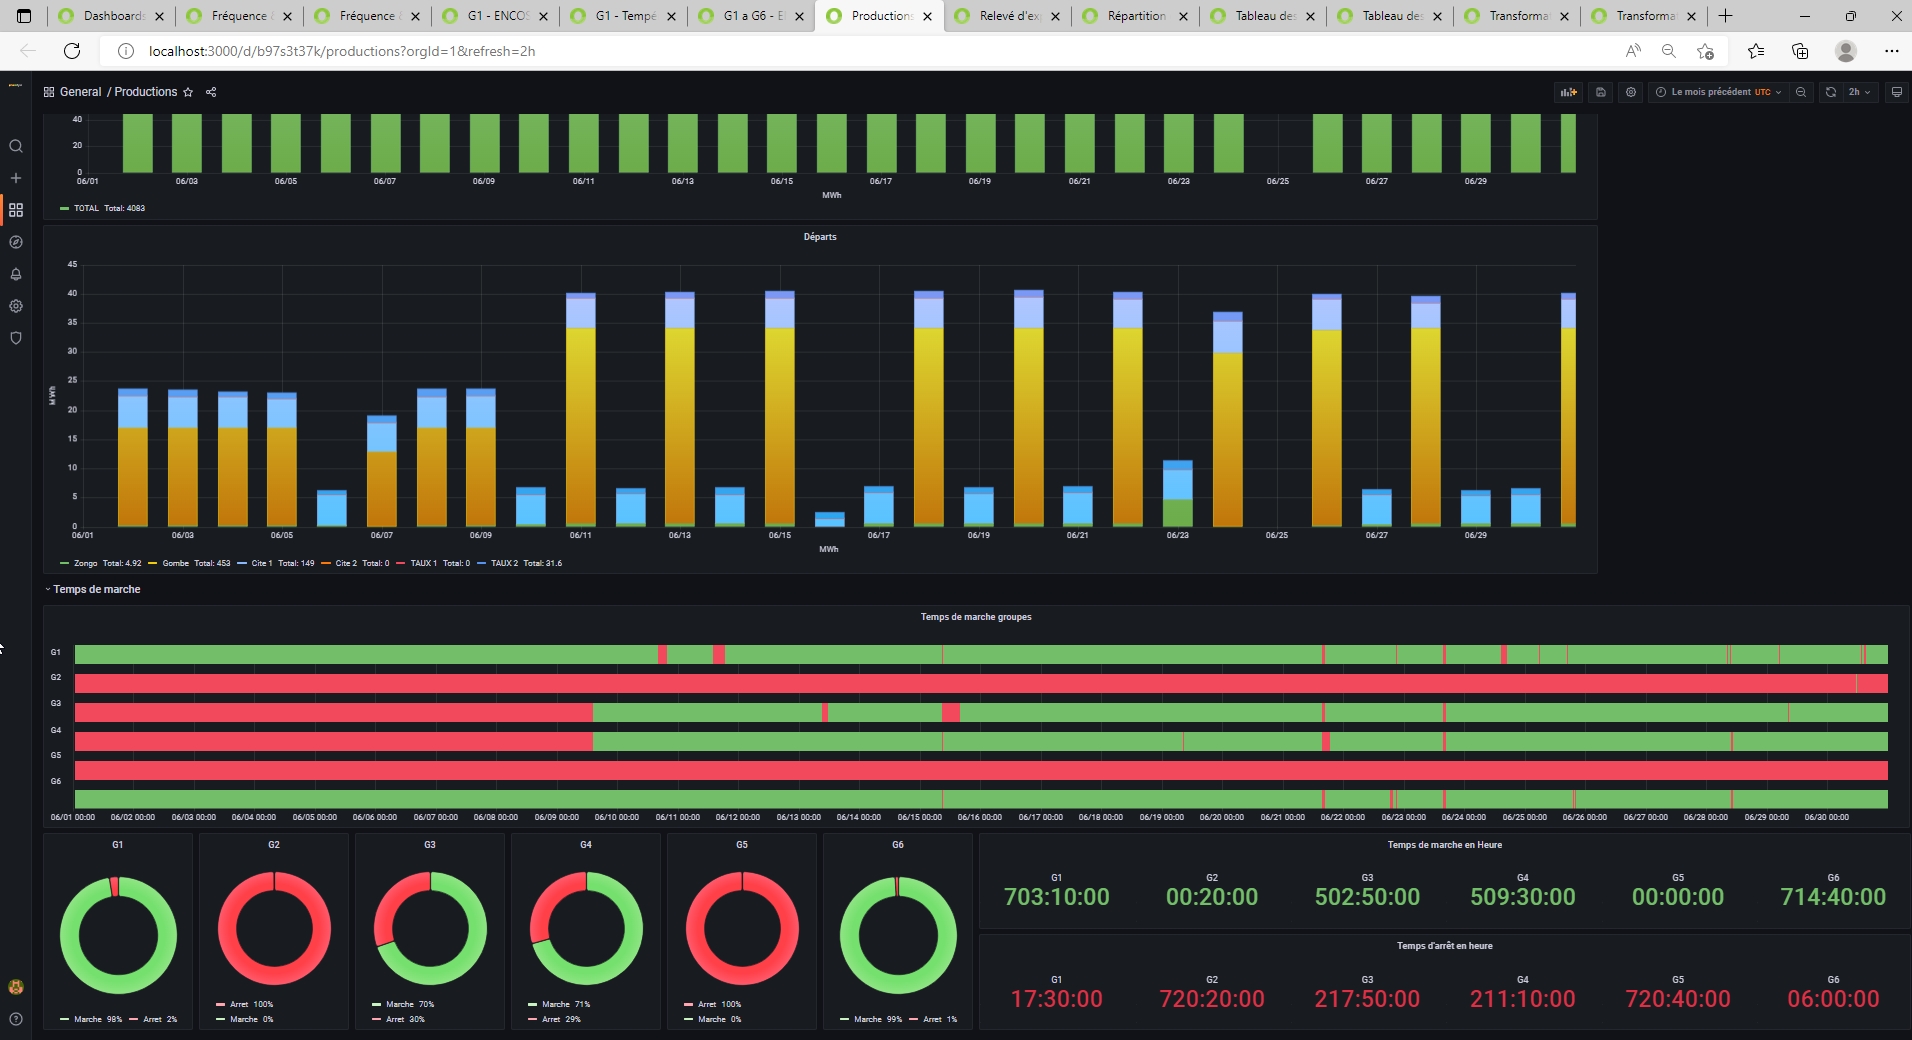
Task: Open dashboard settings gear in top bar
Action: click(1631, 92)
